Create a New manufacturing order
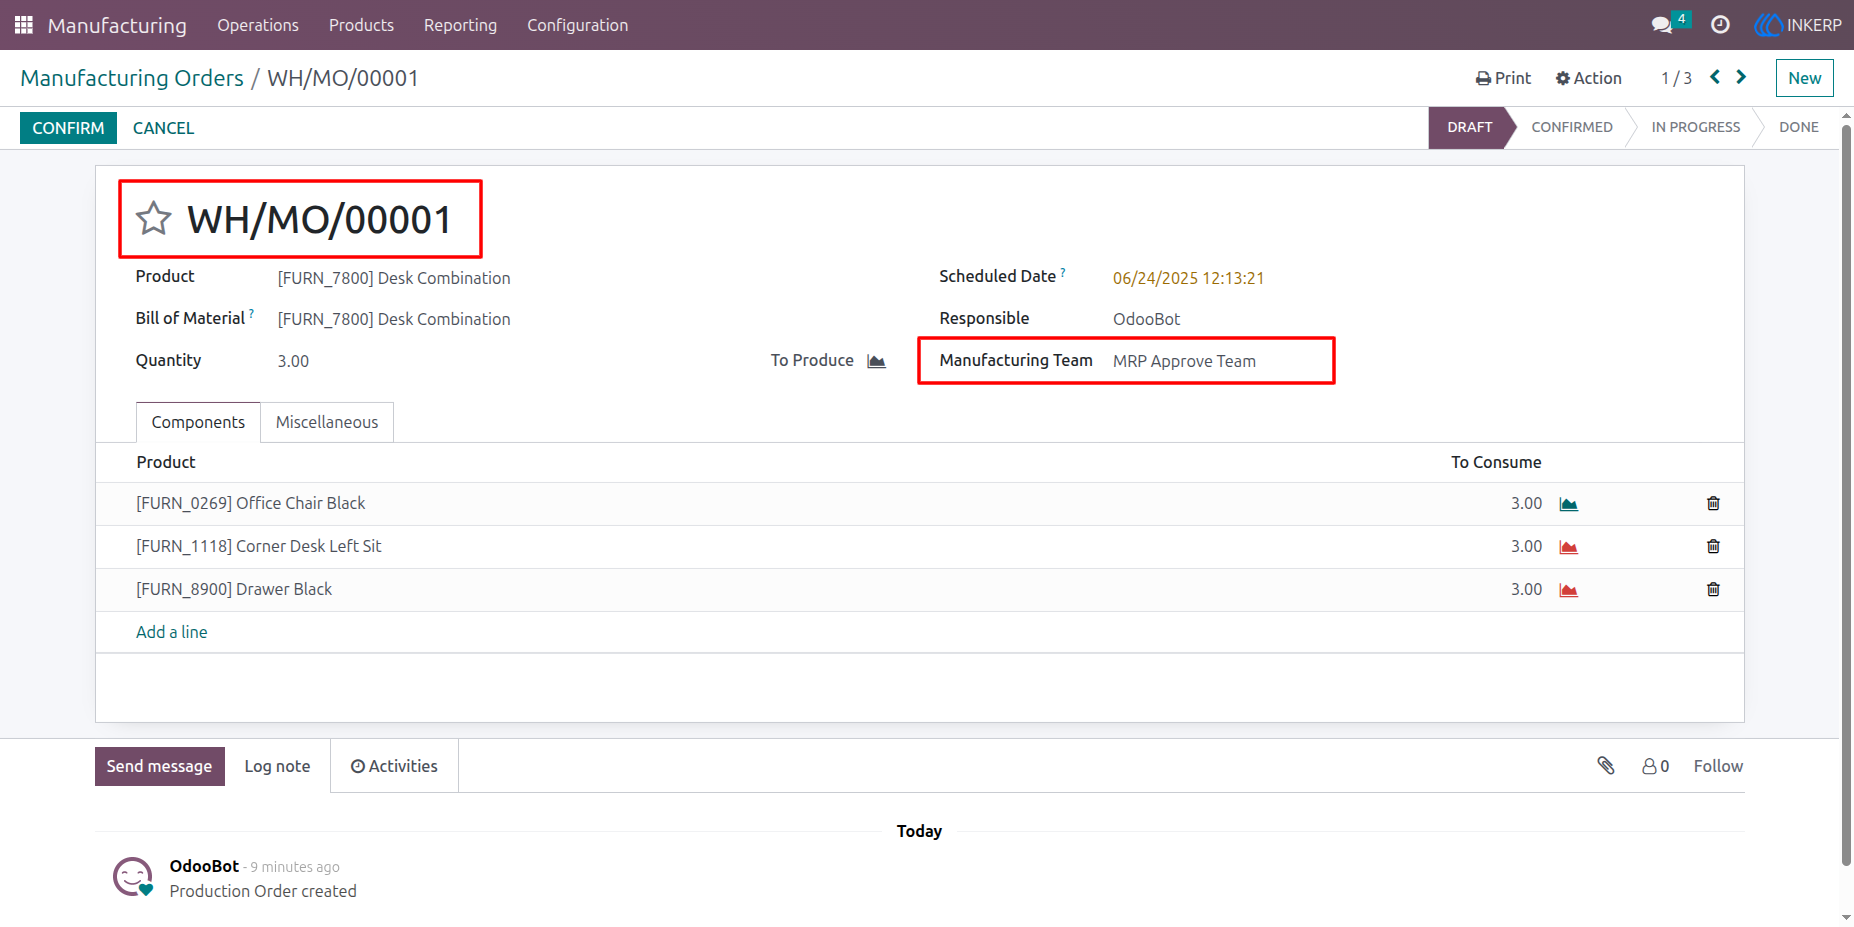This screenshot has height=927, width=1854. (x=1804, y=78)
